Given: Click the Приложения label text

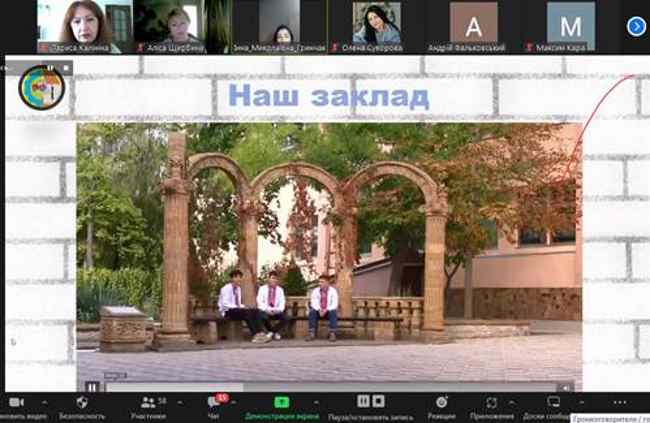Looking at the screenshot, I should [x=492, y=416].
